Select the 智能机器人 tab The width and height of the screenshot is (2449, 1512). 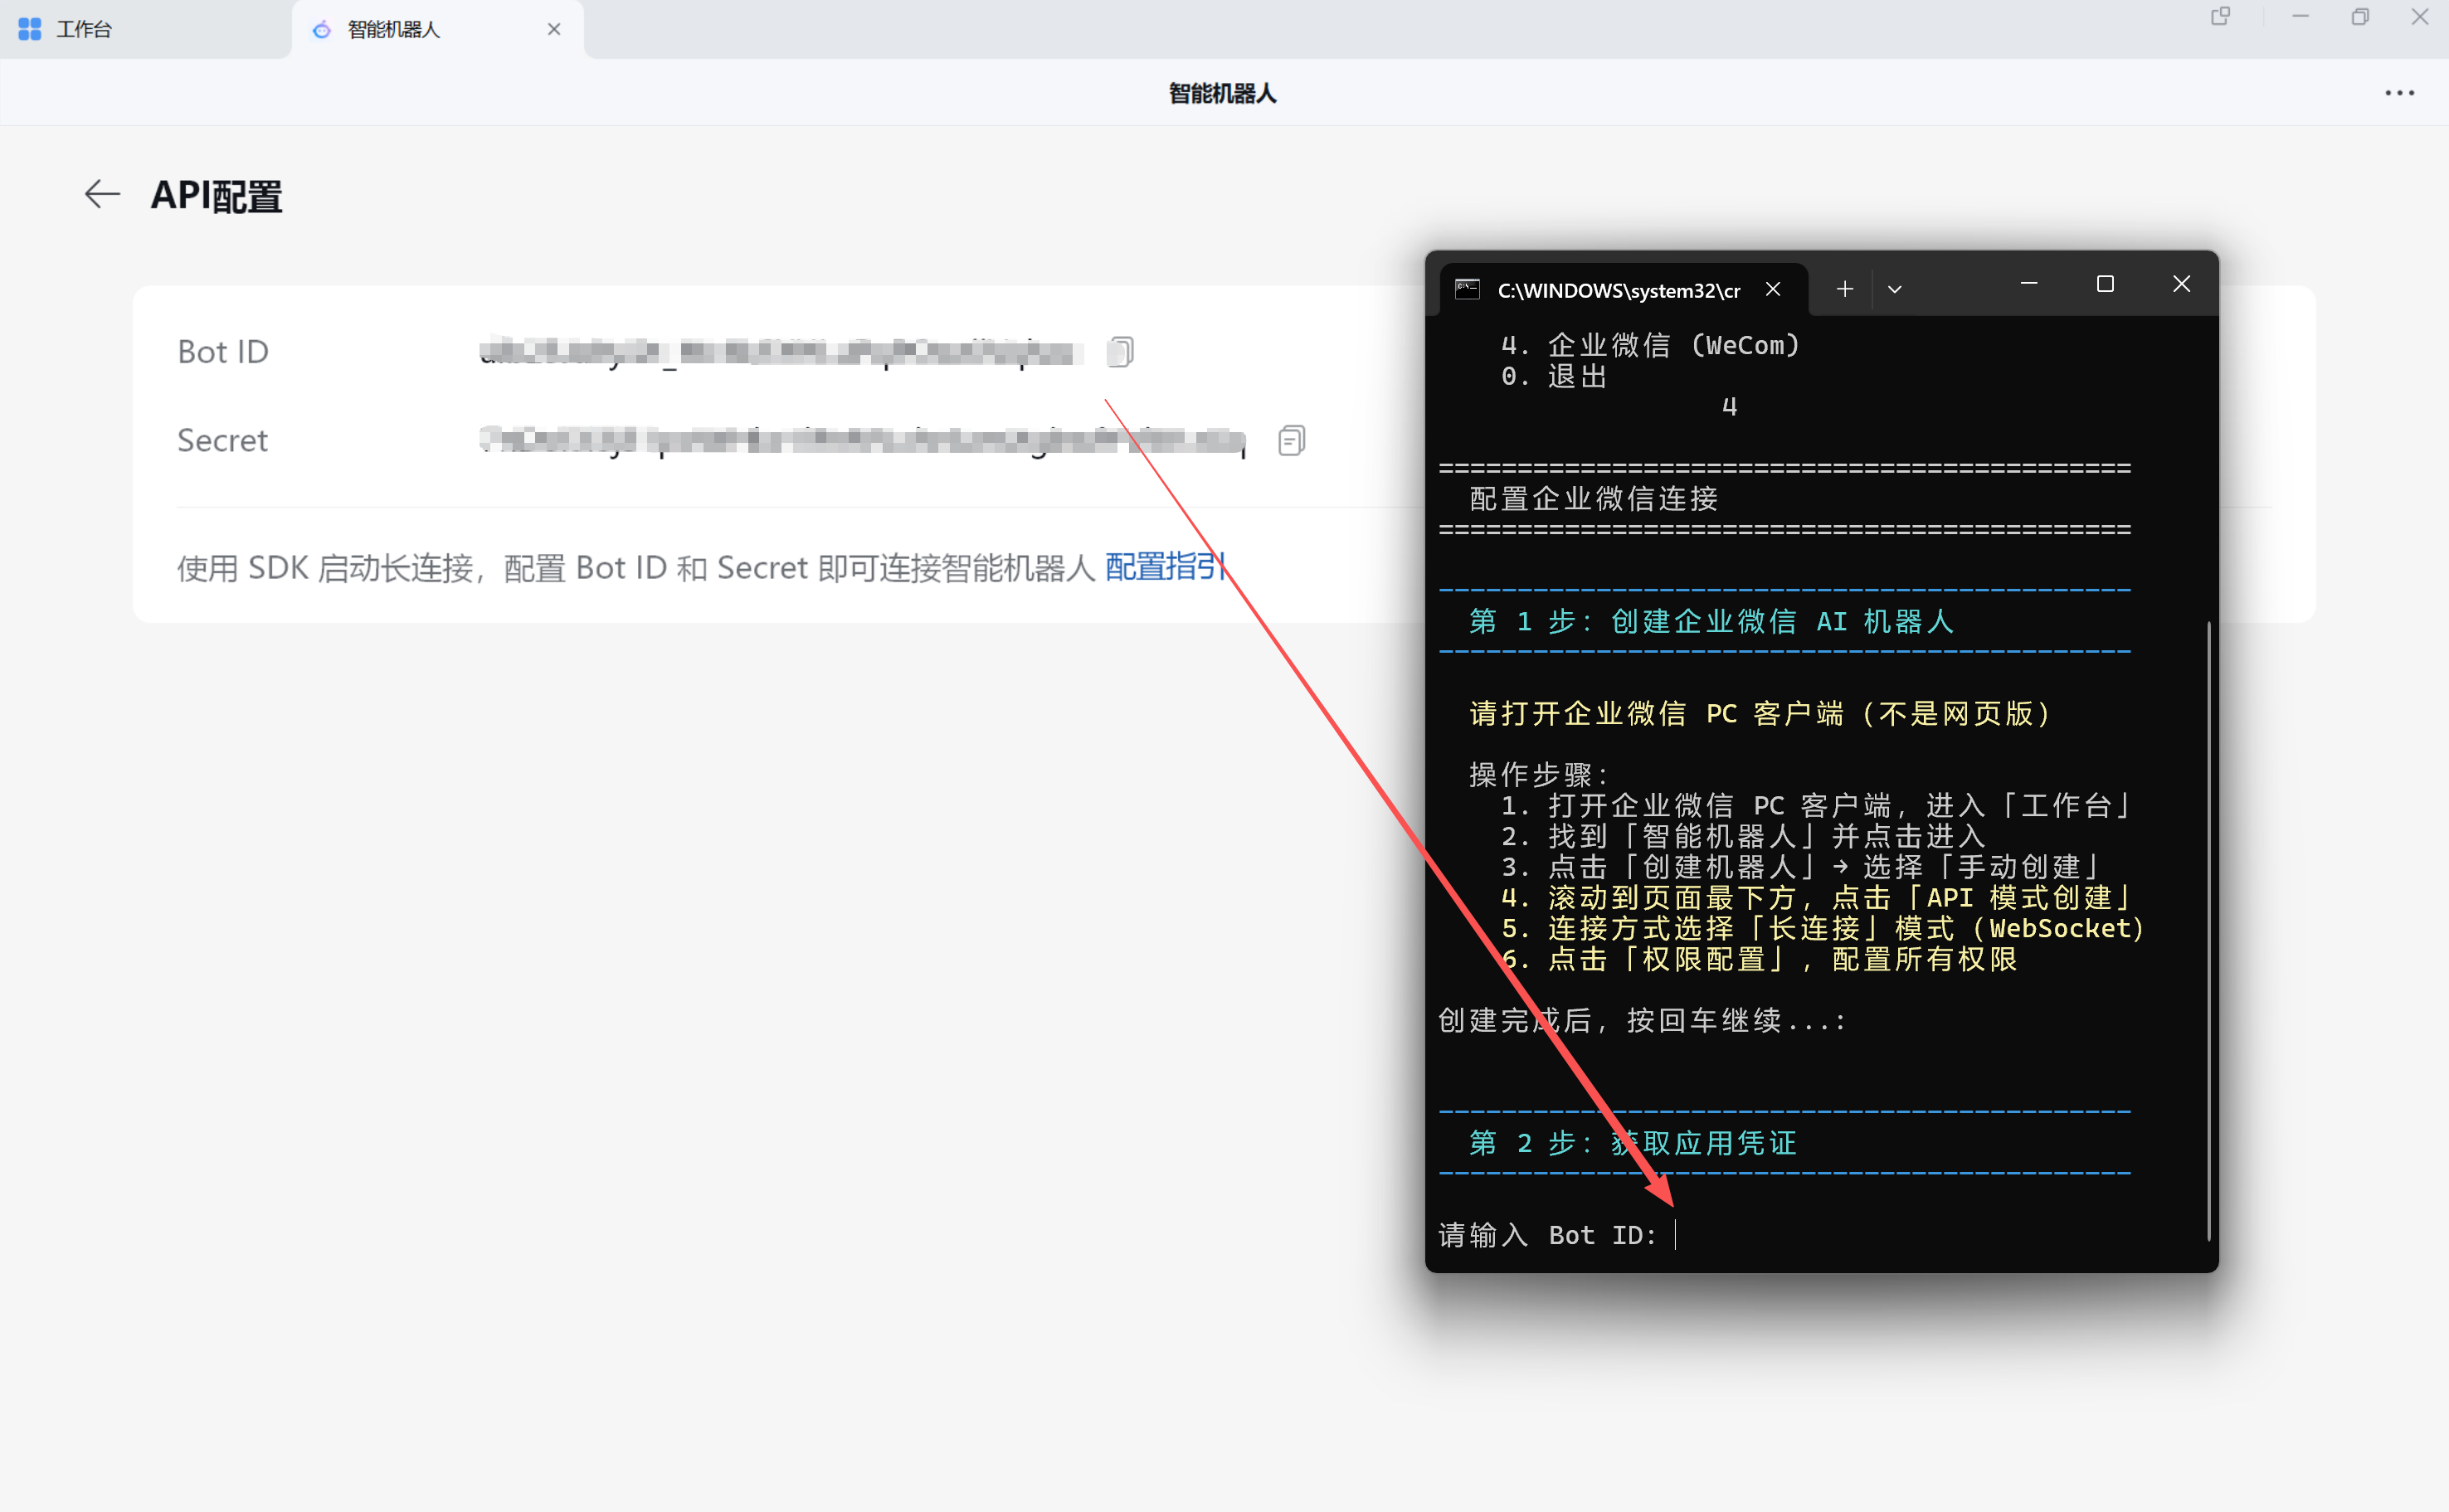pyautogui.click(x=395, y=29)
